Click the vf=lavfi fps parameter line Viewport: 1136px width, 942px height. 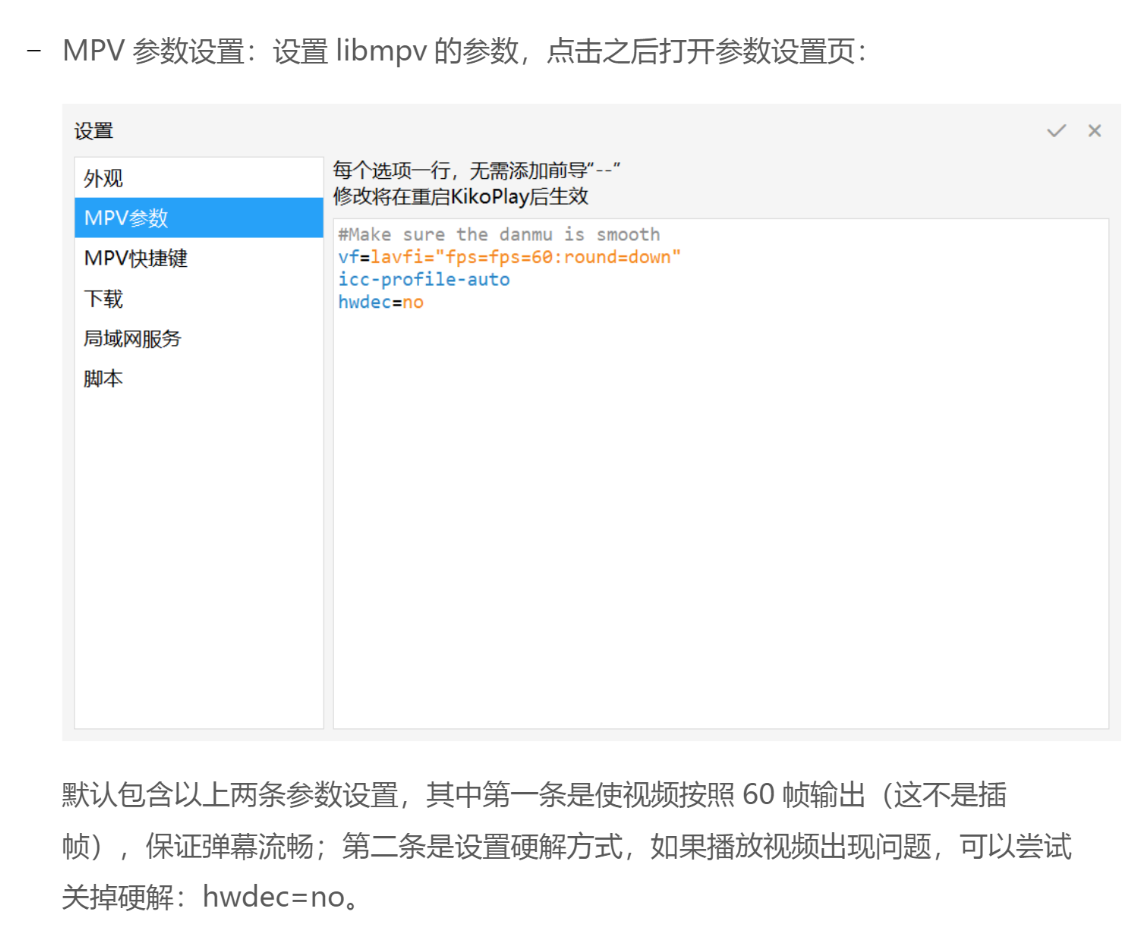pyautogui.click(x=509, y=257)
